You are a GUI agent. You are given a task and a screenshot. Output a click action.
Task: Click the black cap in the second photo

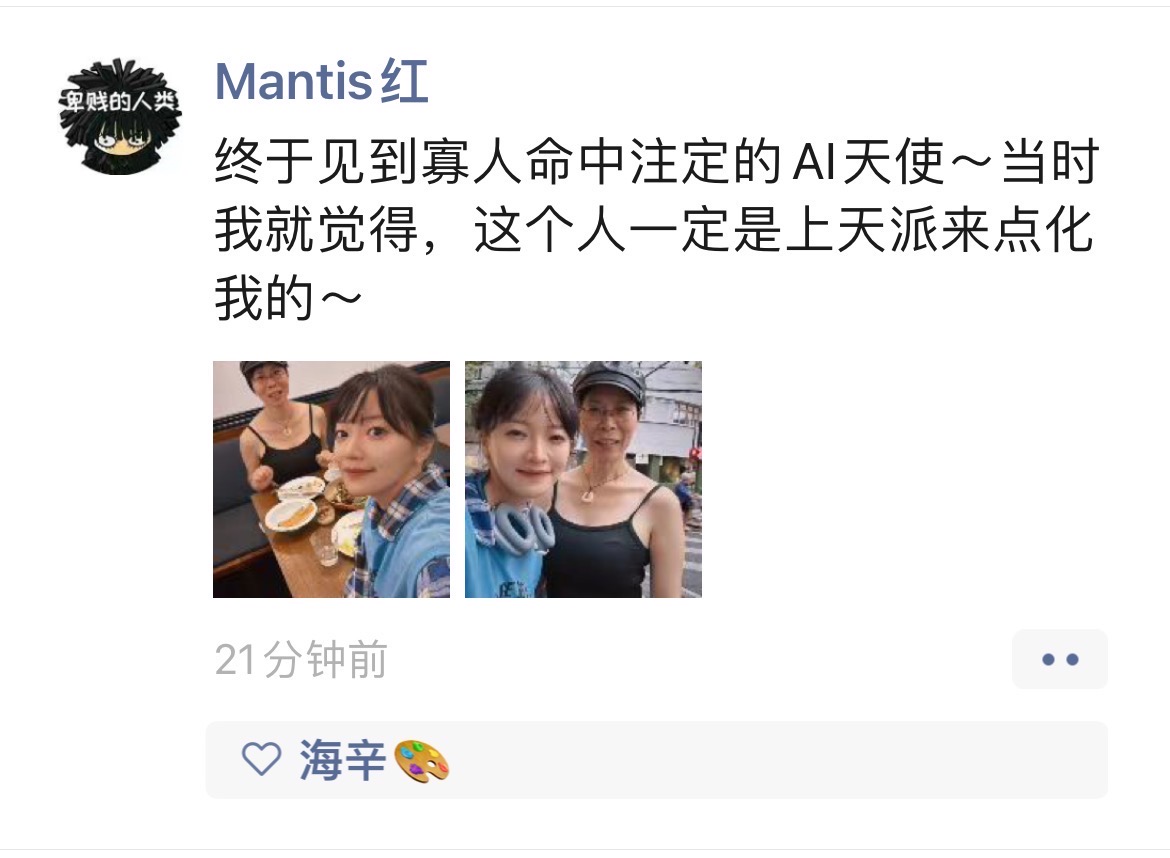click(608, 382)
